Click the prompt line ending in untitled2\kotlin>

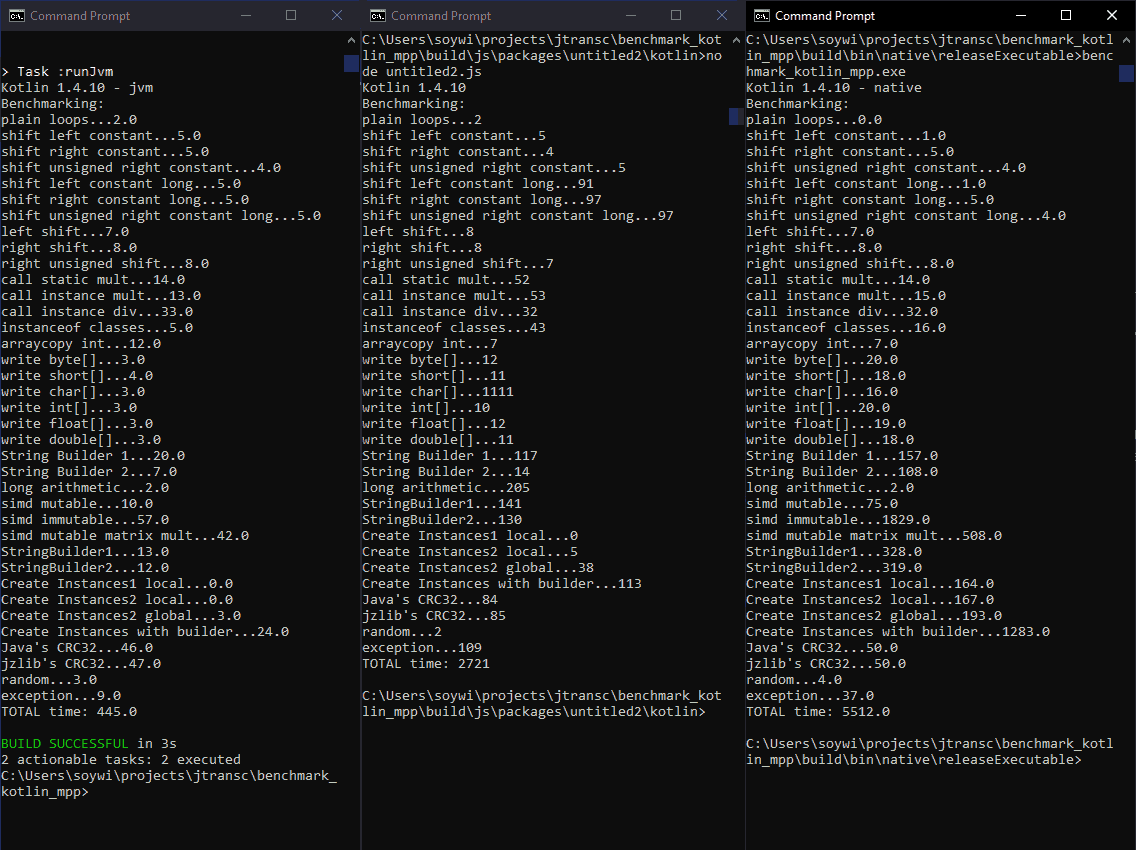(534, 712)
